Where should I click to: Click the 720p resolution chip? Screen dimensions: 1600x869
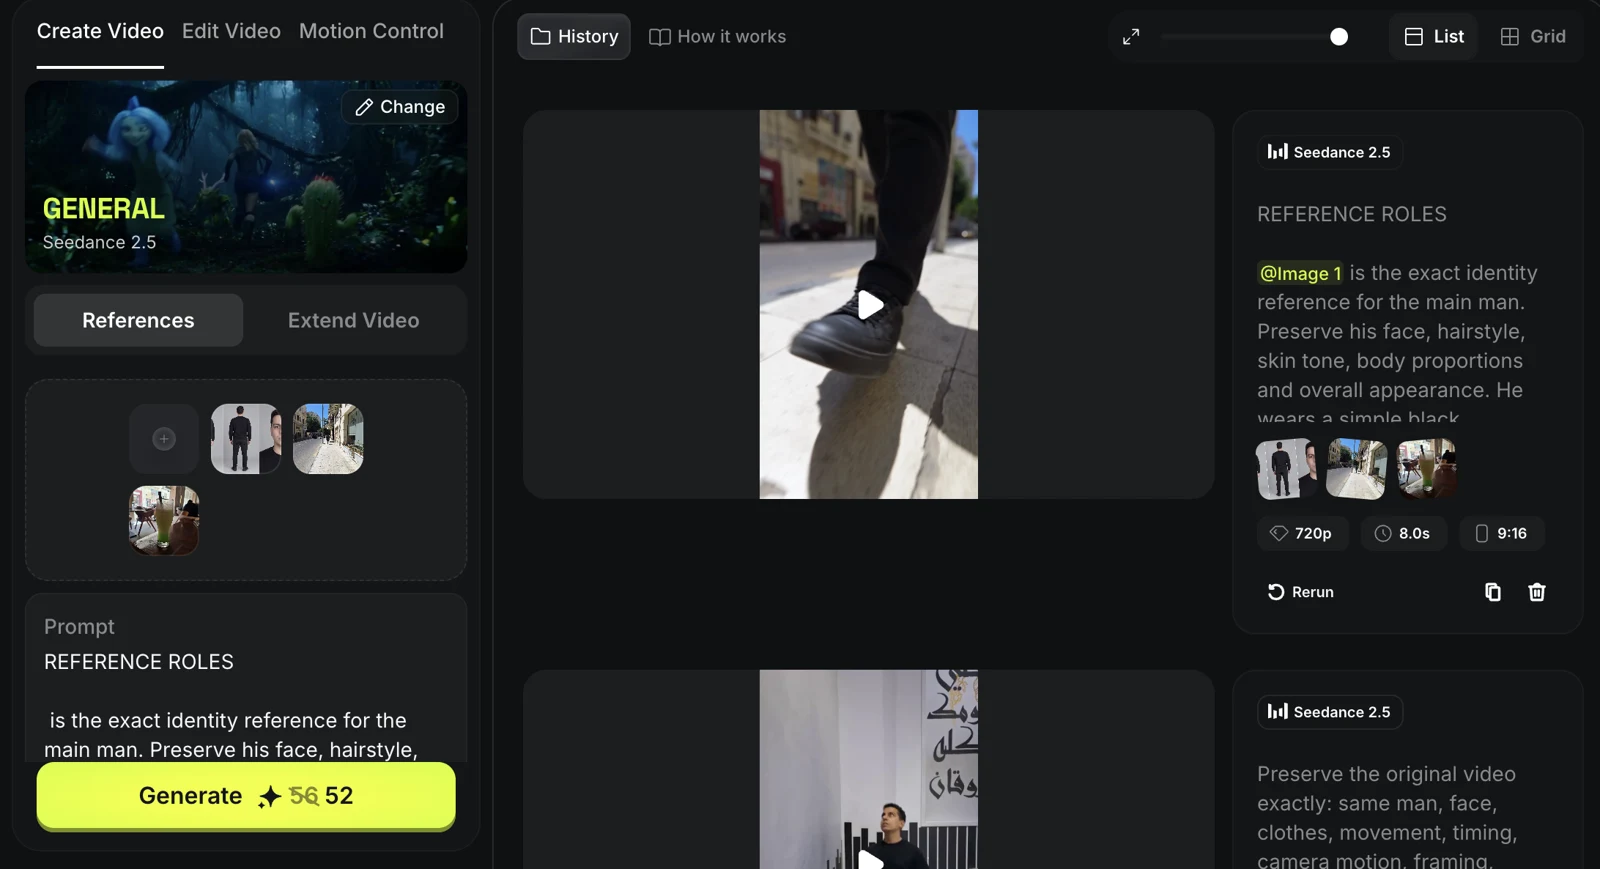coord(1302,533)
